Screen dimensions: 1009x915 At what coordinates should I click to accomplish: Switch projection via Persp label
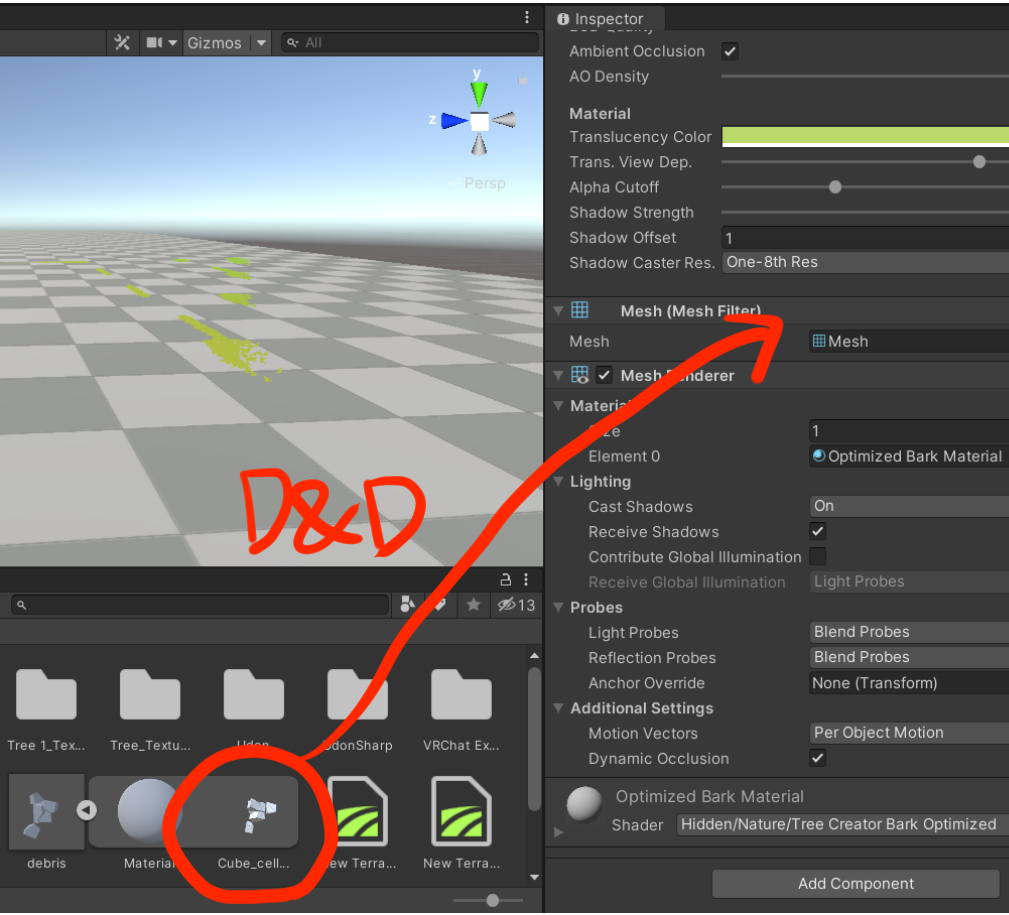485,183
